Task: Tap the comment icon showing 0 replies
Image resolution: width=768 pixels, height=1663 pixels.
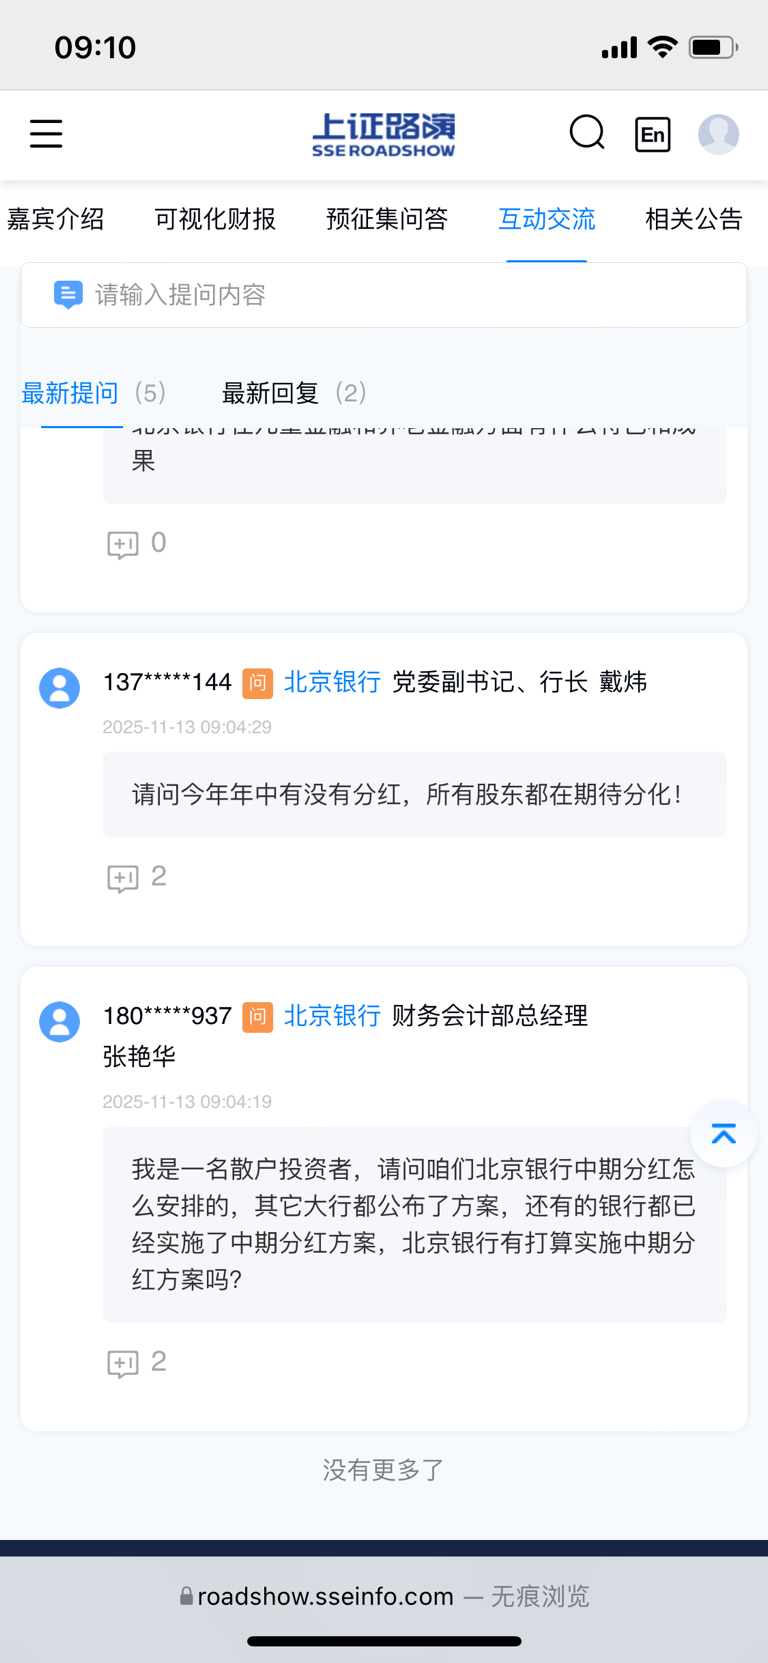Action: click(x=123, y=544)
